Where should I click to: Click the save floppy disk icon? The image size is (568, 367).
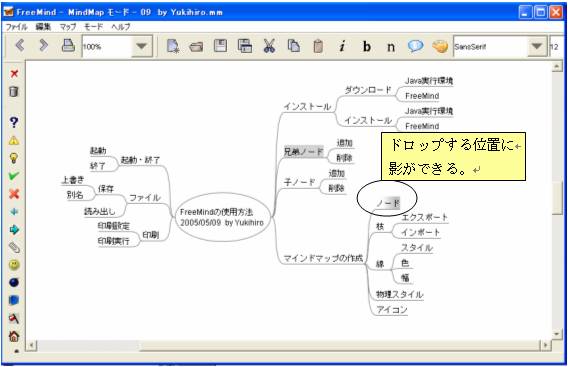pyautogui.click(x=220, y=46)
